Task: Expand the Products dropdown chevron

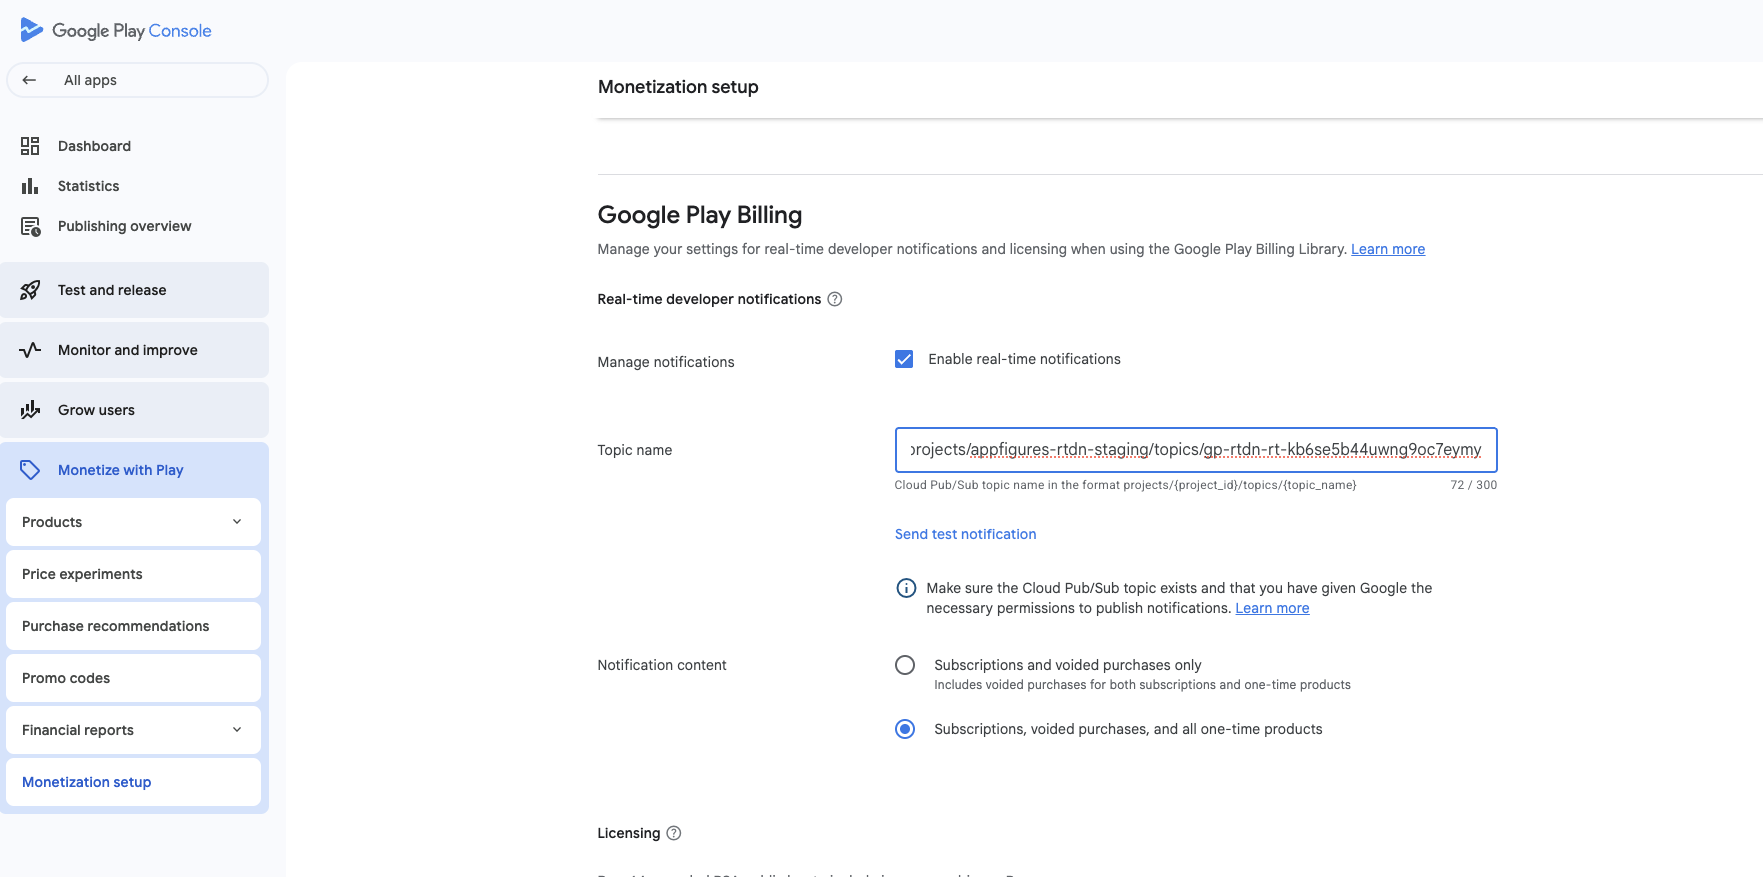Action: click(x=237, y=522)
